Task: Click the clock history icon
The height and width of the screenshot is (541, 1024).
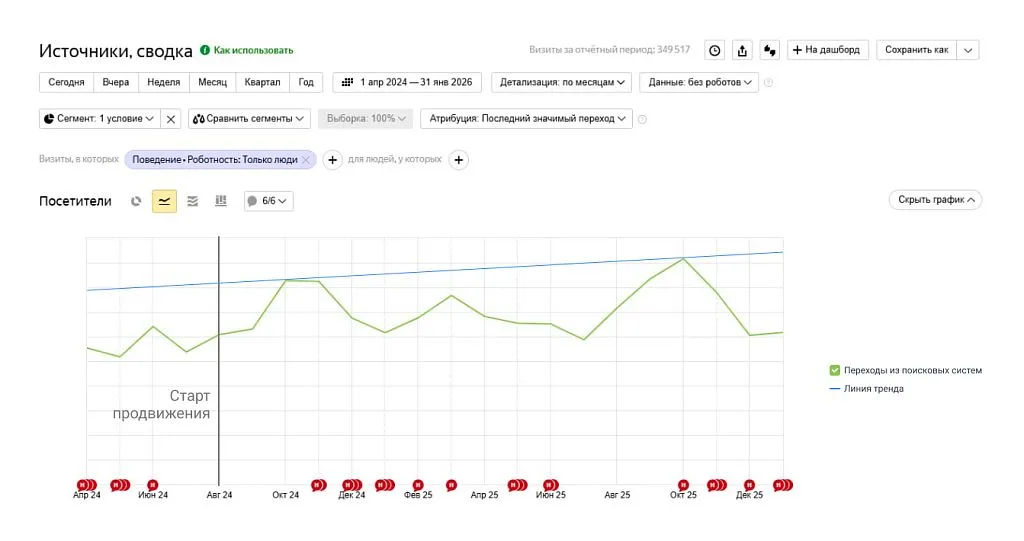Action: [715, 50]
